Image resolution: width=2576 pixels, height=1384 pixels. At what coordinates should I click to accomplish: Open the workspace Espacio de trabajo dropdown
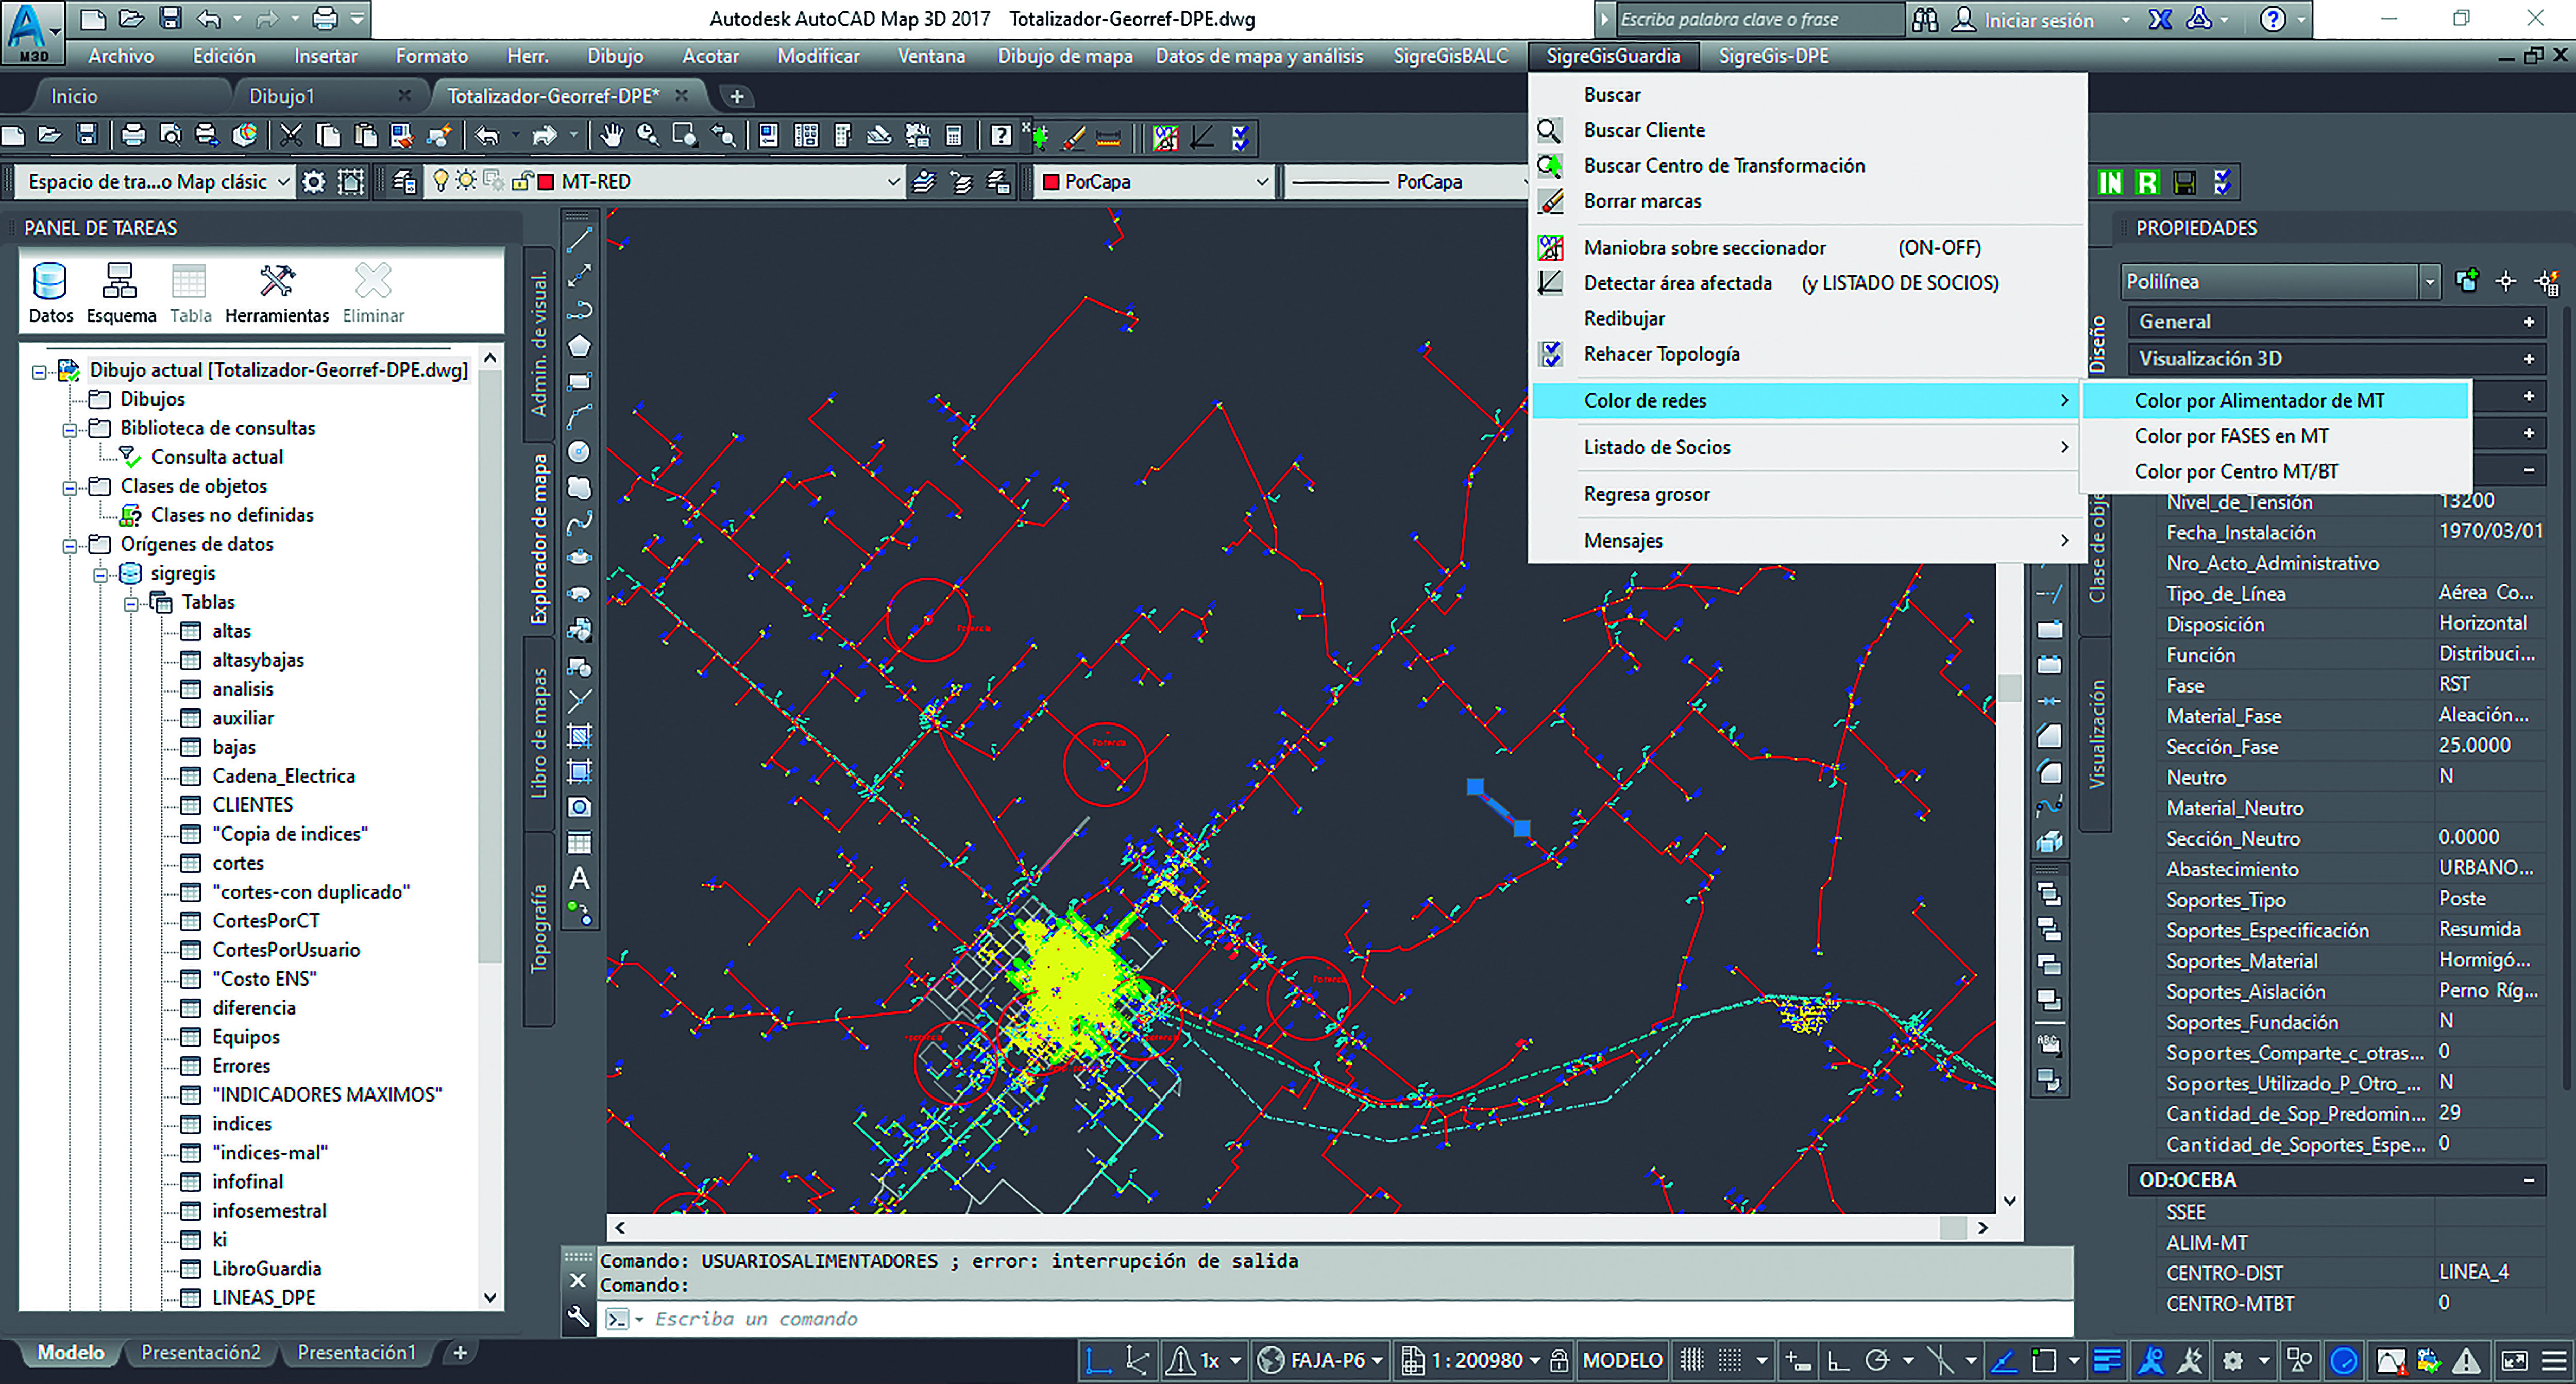tap(156, 182)
